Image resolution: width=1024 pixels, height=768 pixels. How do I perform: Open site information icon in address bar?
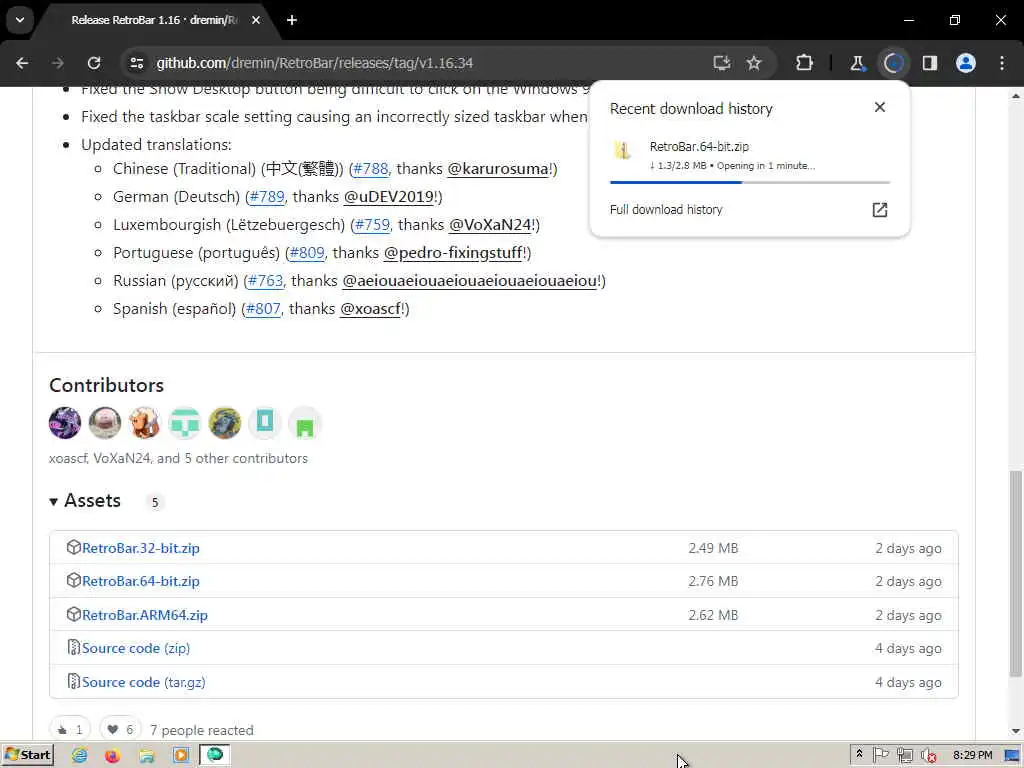[x=136, y=63]
